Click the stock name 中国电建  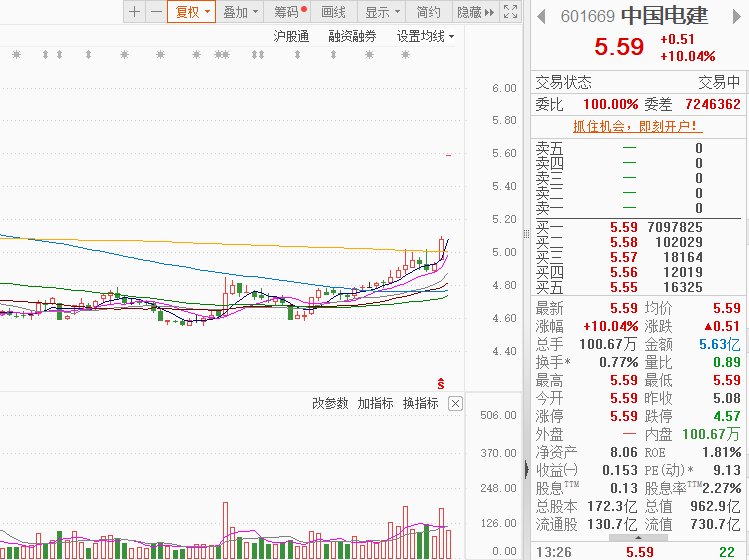click(x=664, y=16)
